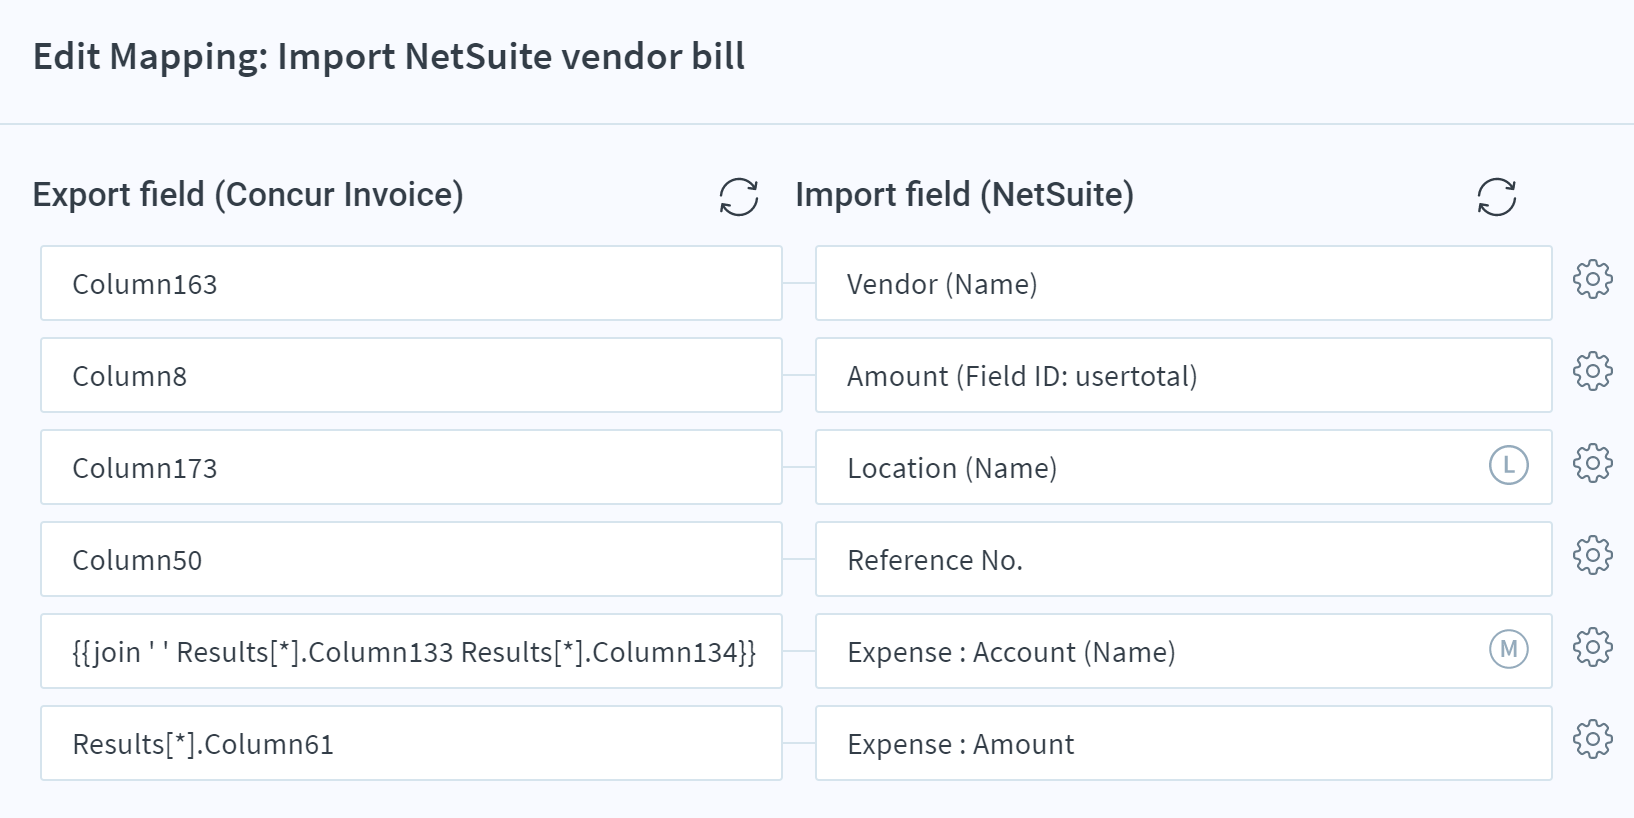Viewport: 1634px width, 818px height.
Task: Open settings gear for Reference No. mapping
Action: (1593, 555)
